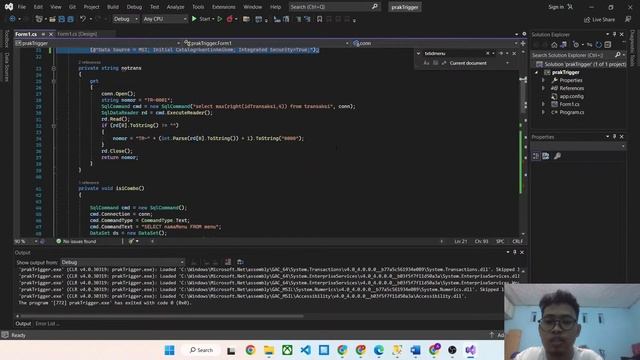Click the Windows Start button
640x360 pixels.
point(169,350)
